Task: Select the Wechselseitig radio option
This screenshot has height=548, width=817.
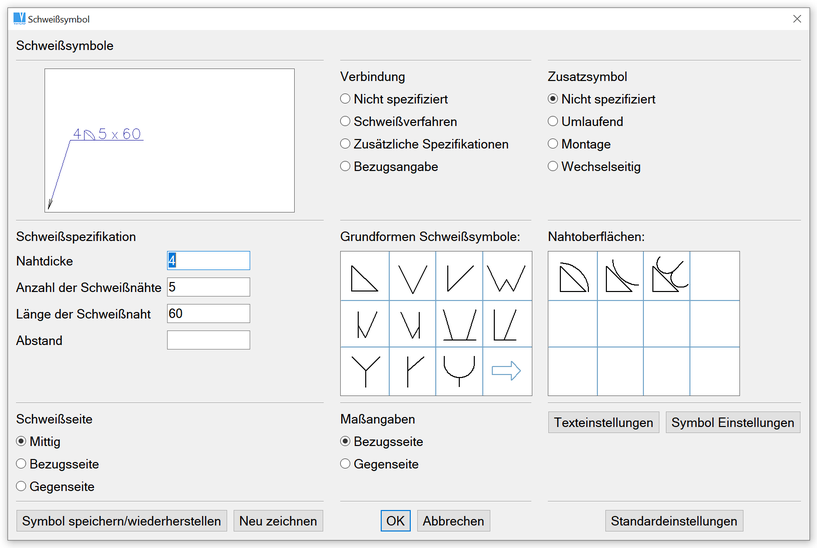Action: 553,167
